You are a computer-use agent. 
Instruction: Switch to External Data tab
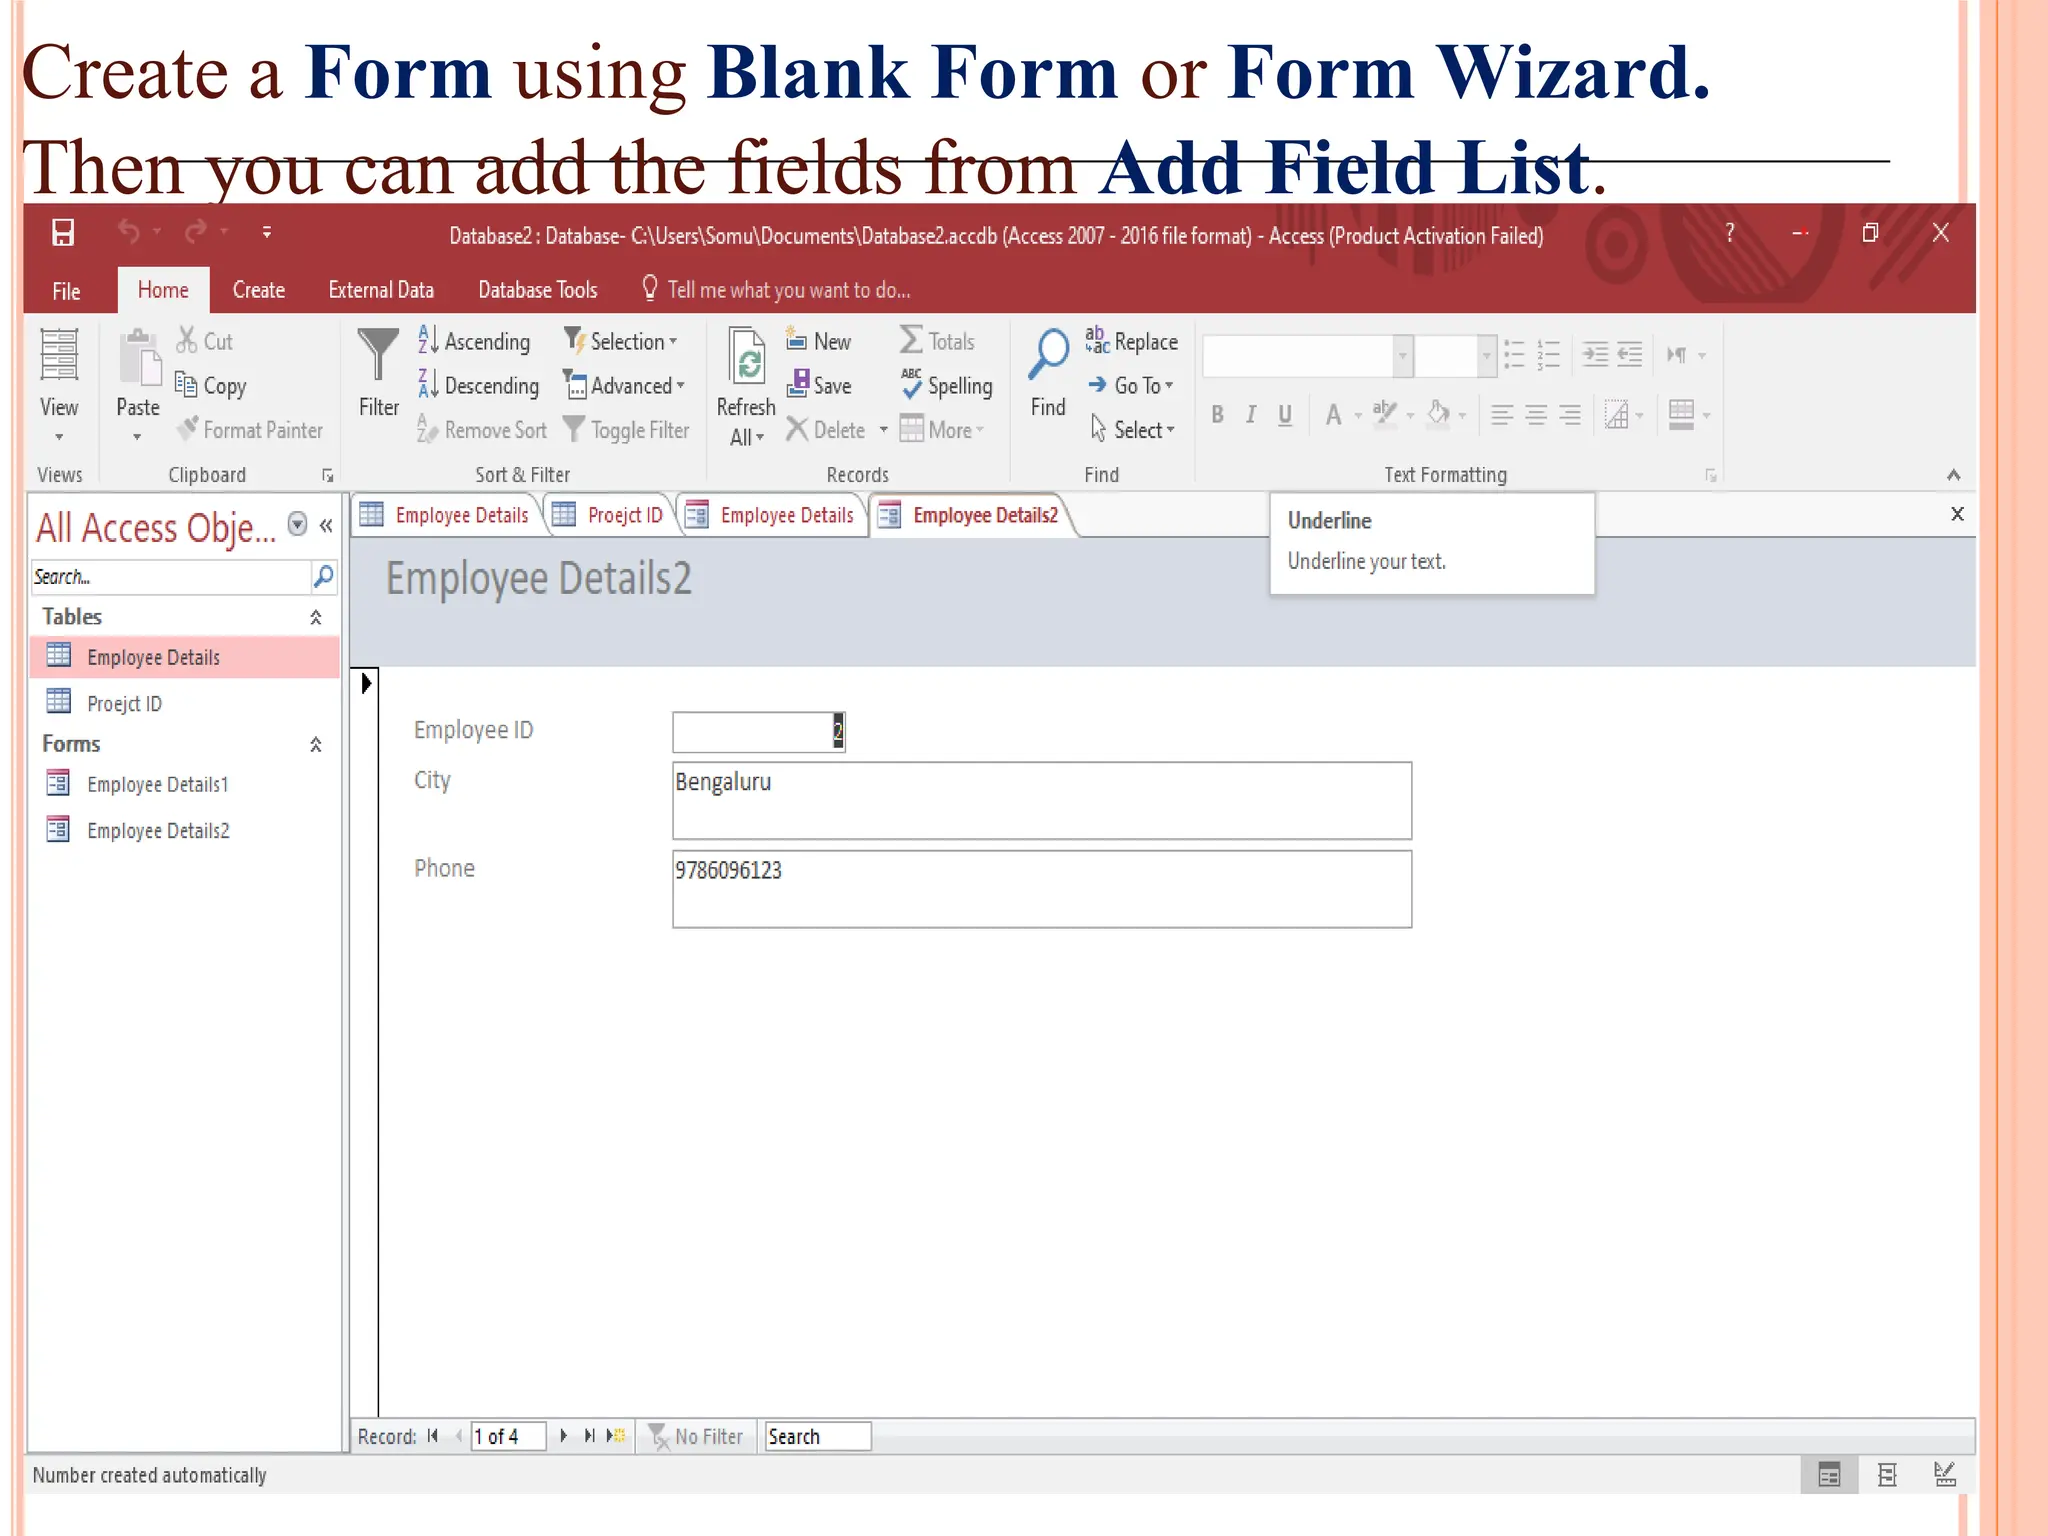tap(381, 290)
